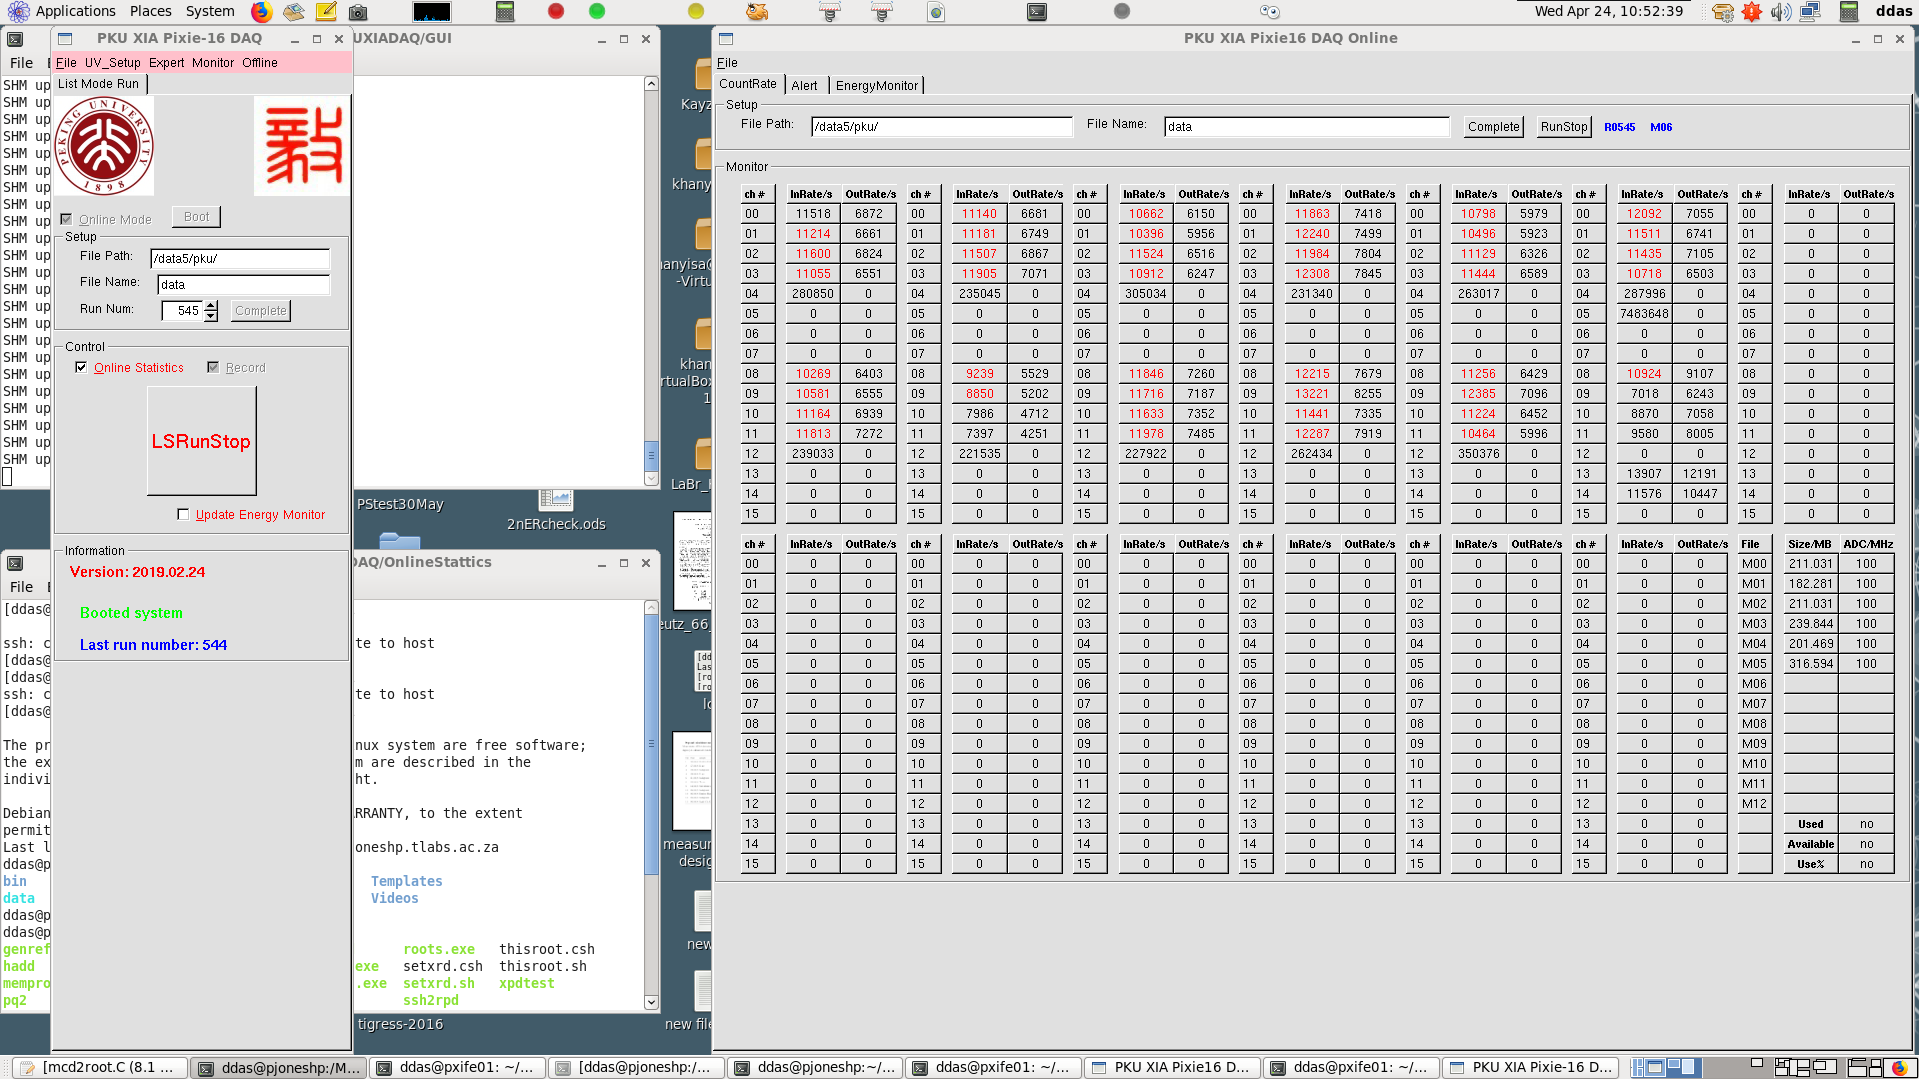
Task: Click Complete button in DAQ Online setup
Action: (x=1494, y=127)
